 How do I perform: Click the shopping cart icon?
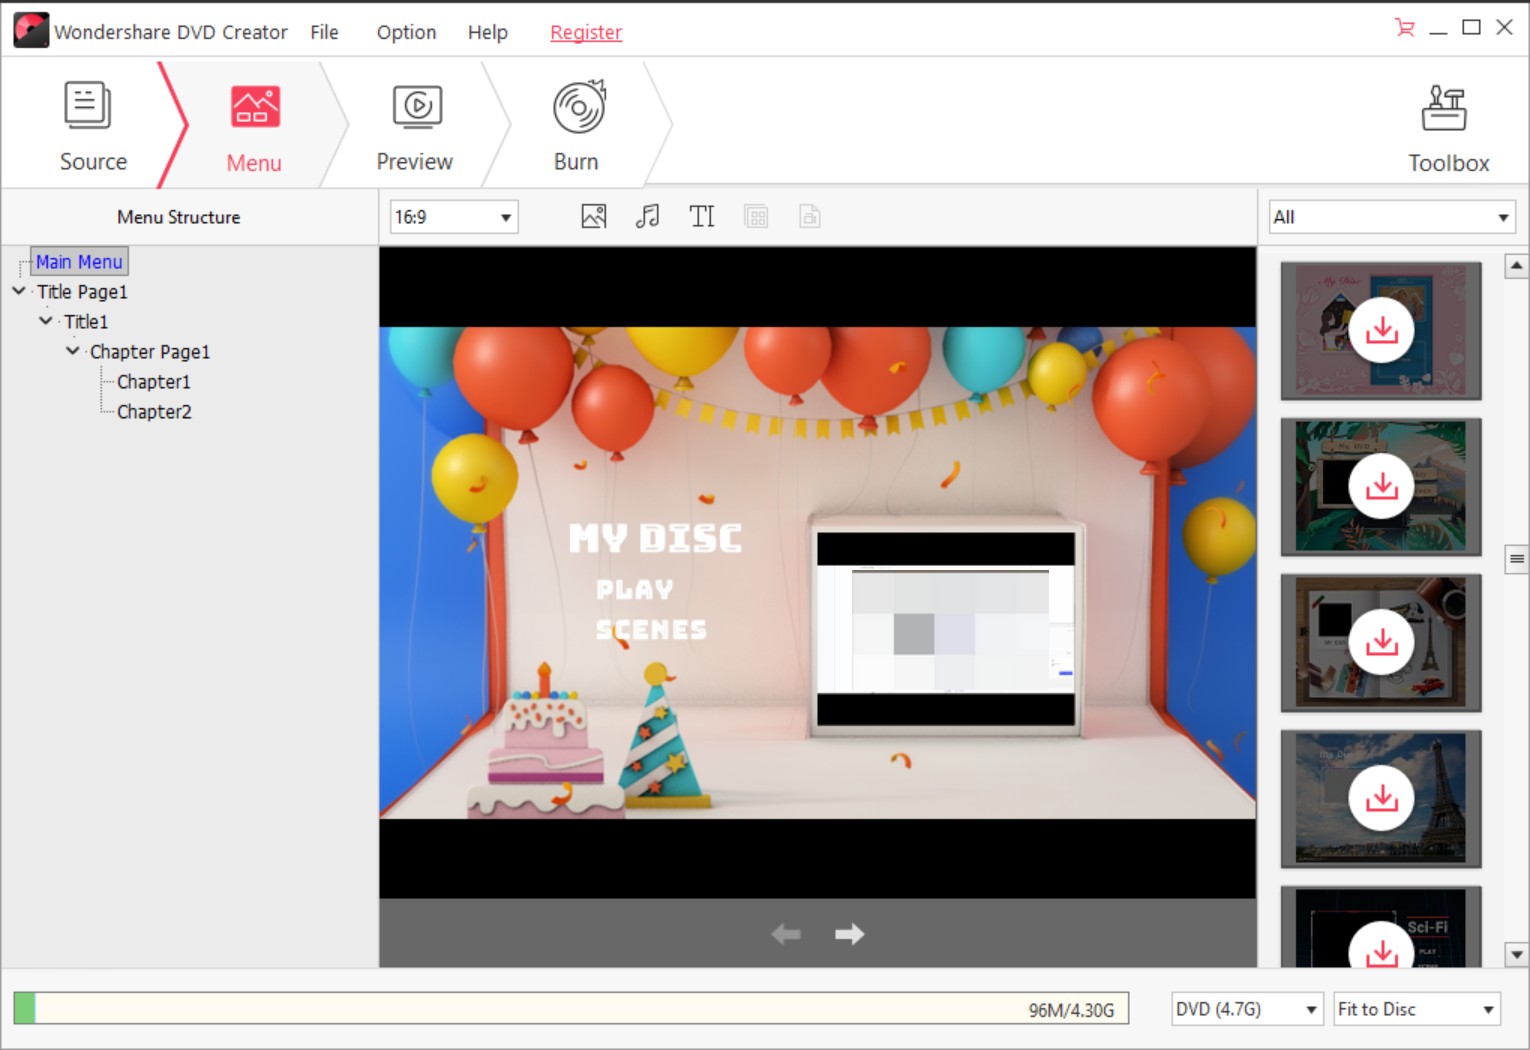point(1404,28)
